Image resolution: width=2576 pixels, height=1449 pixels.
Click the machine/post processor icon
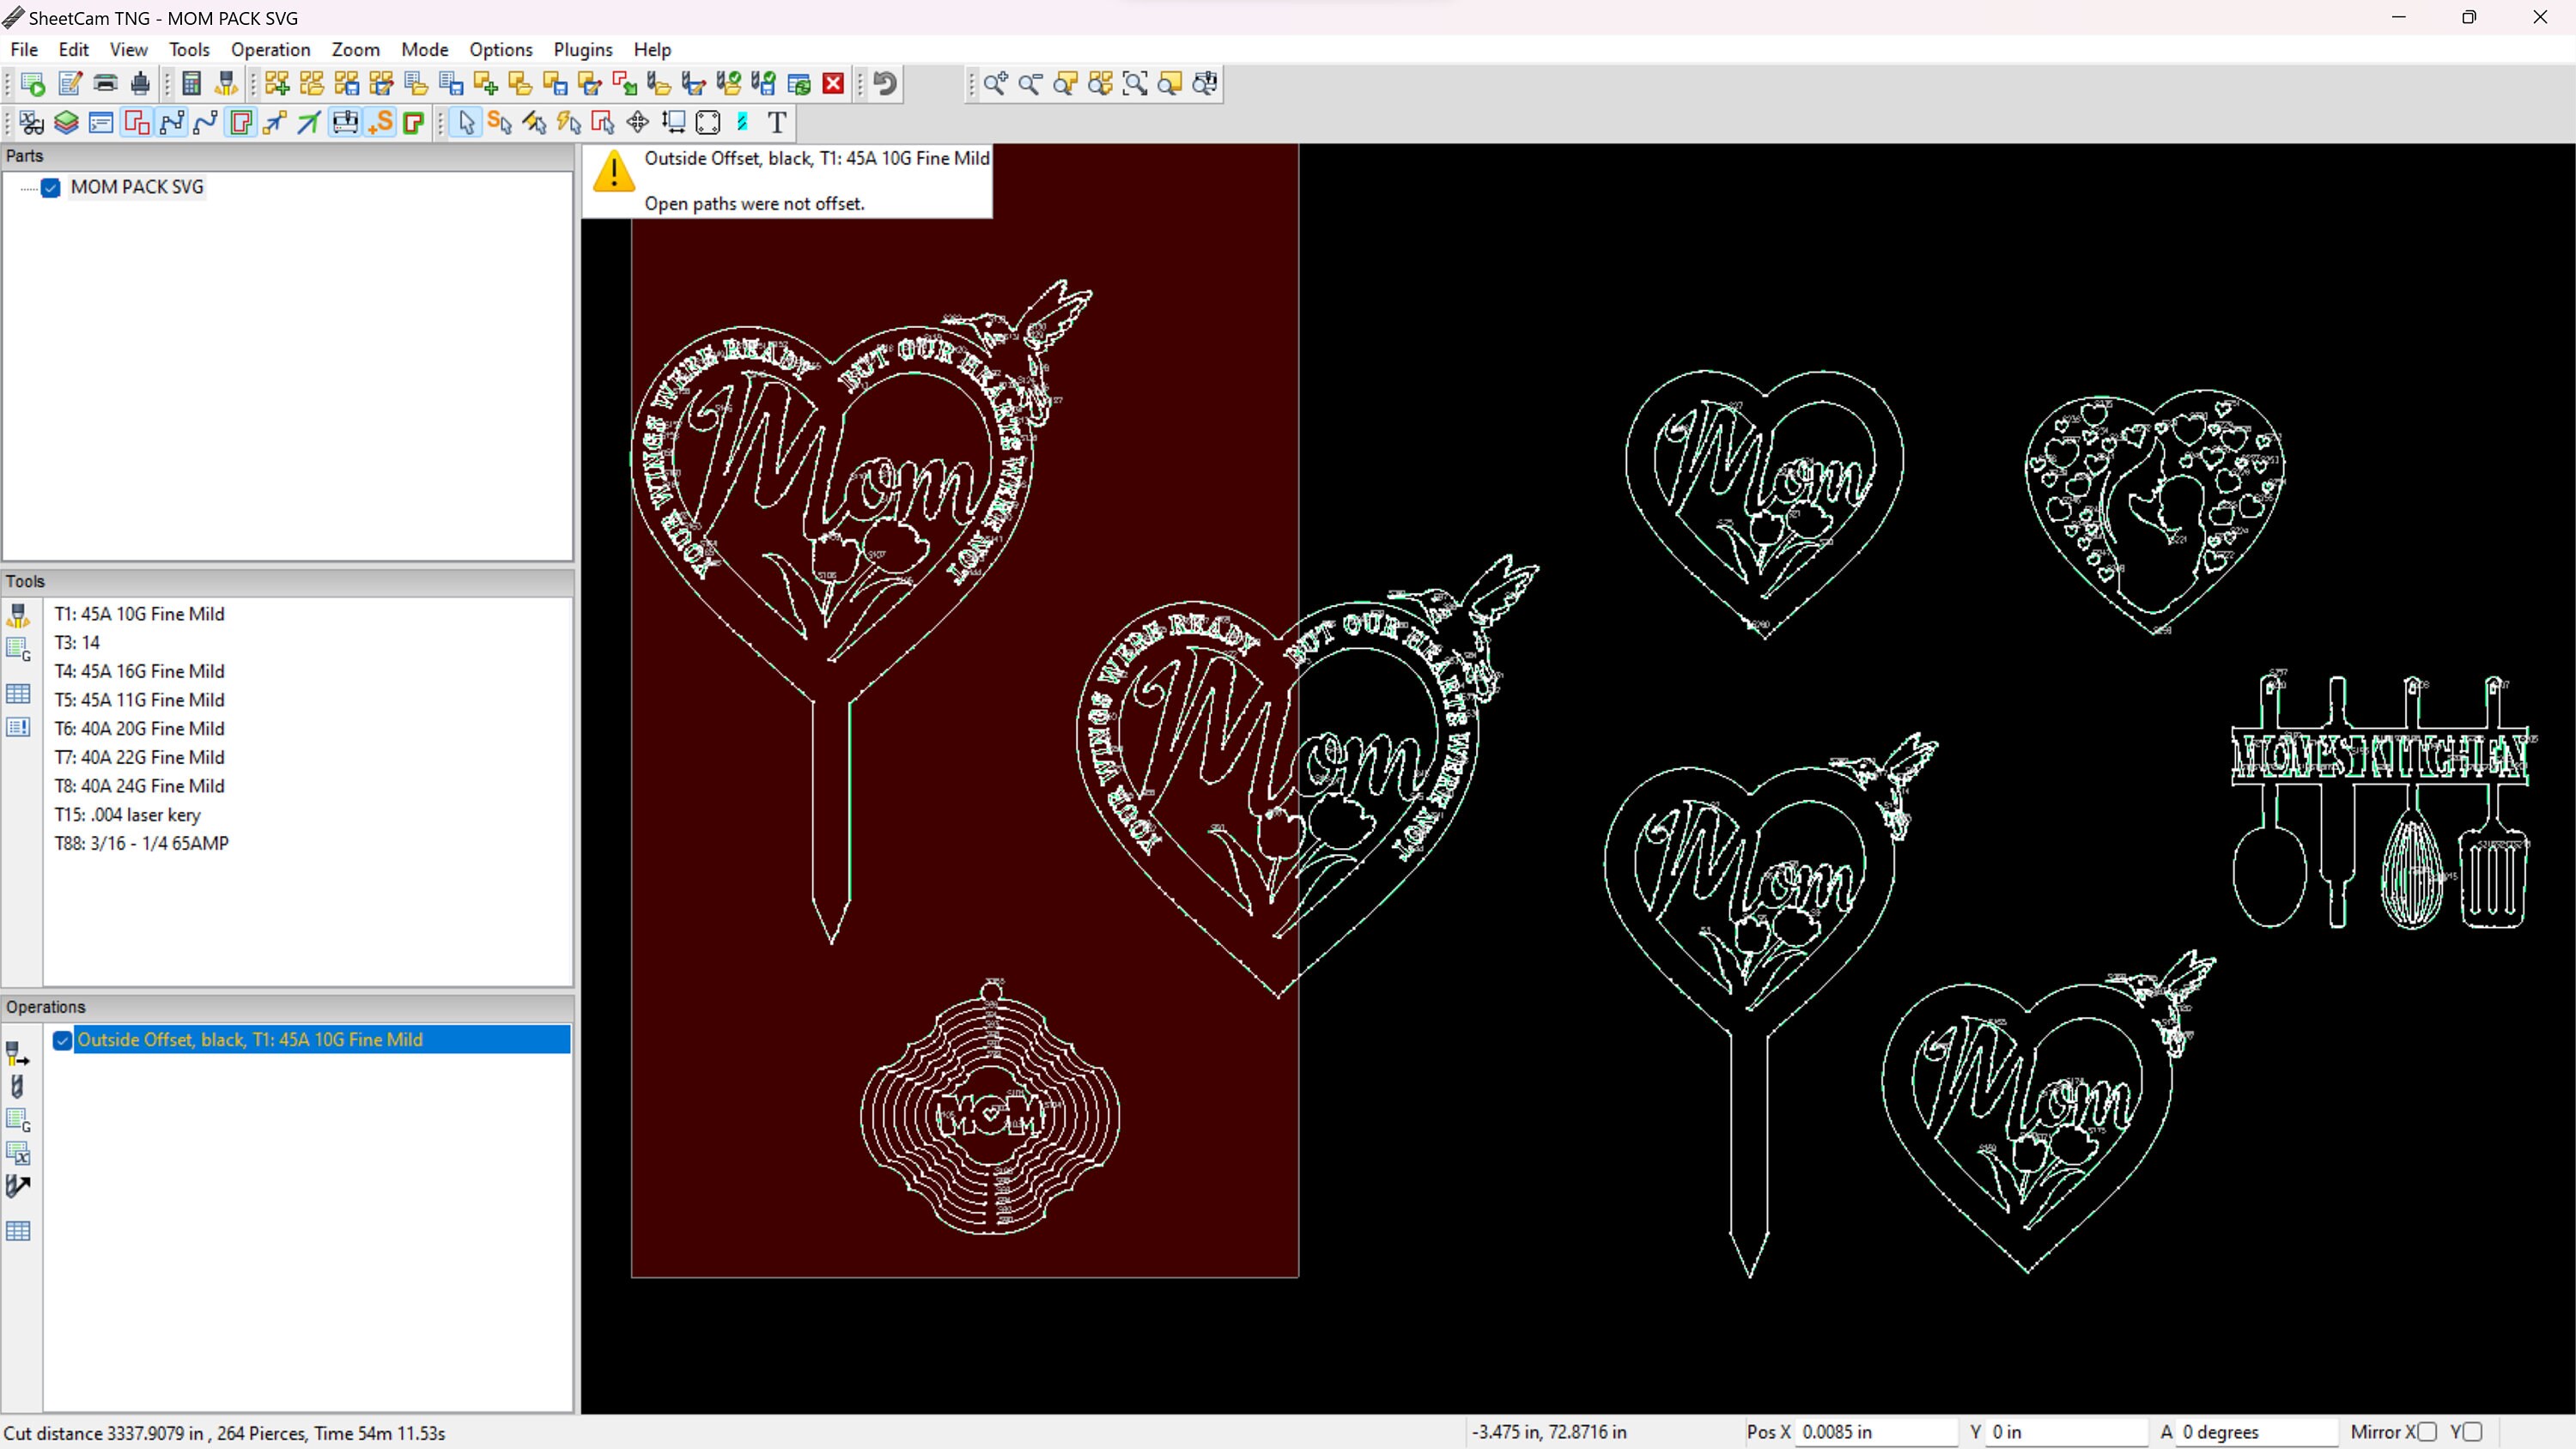[345, 122]
